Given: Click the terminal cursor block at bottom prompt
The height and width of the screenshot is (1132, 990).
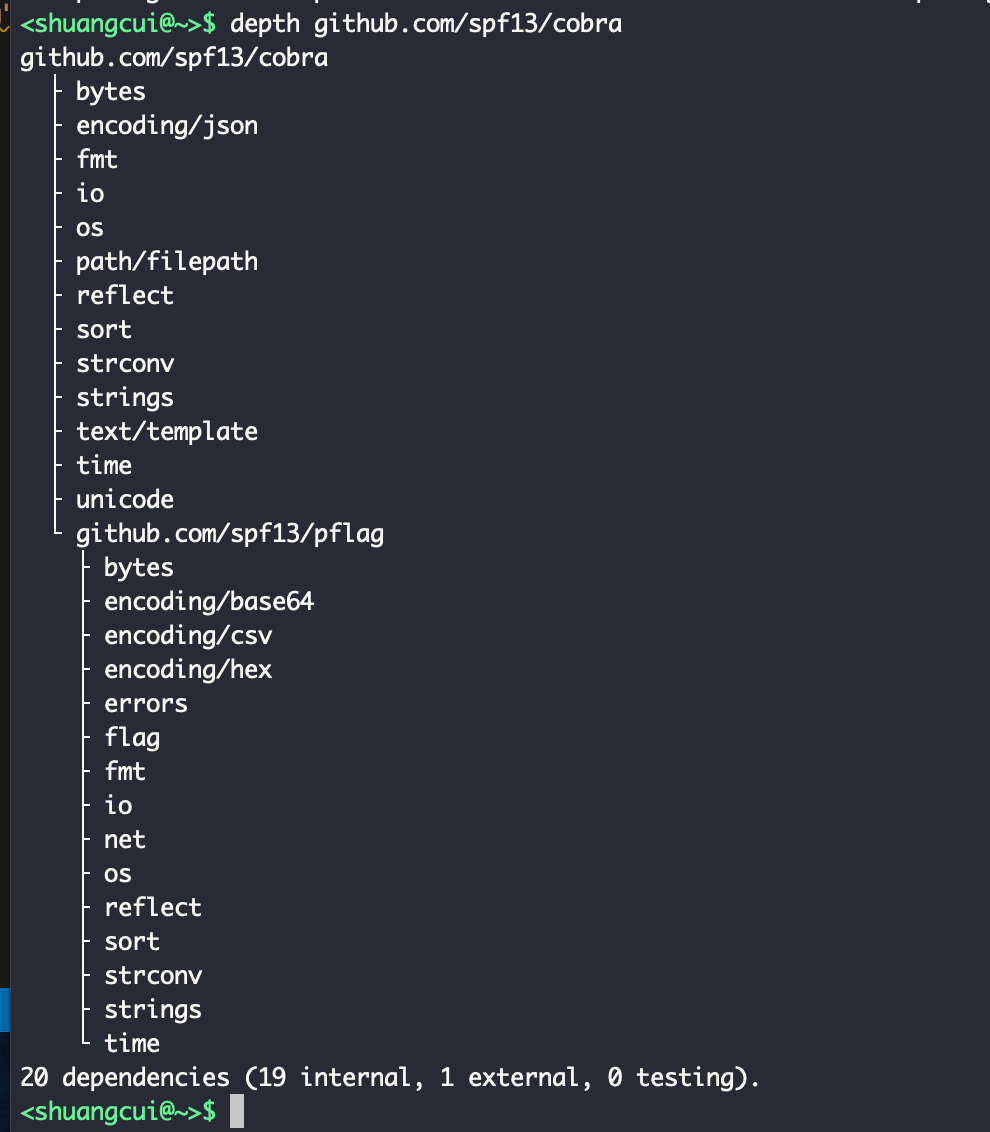Looking at the screenshot, I should coord(236,1111).
